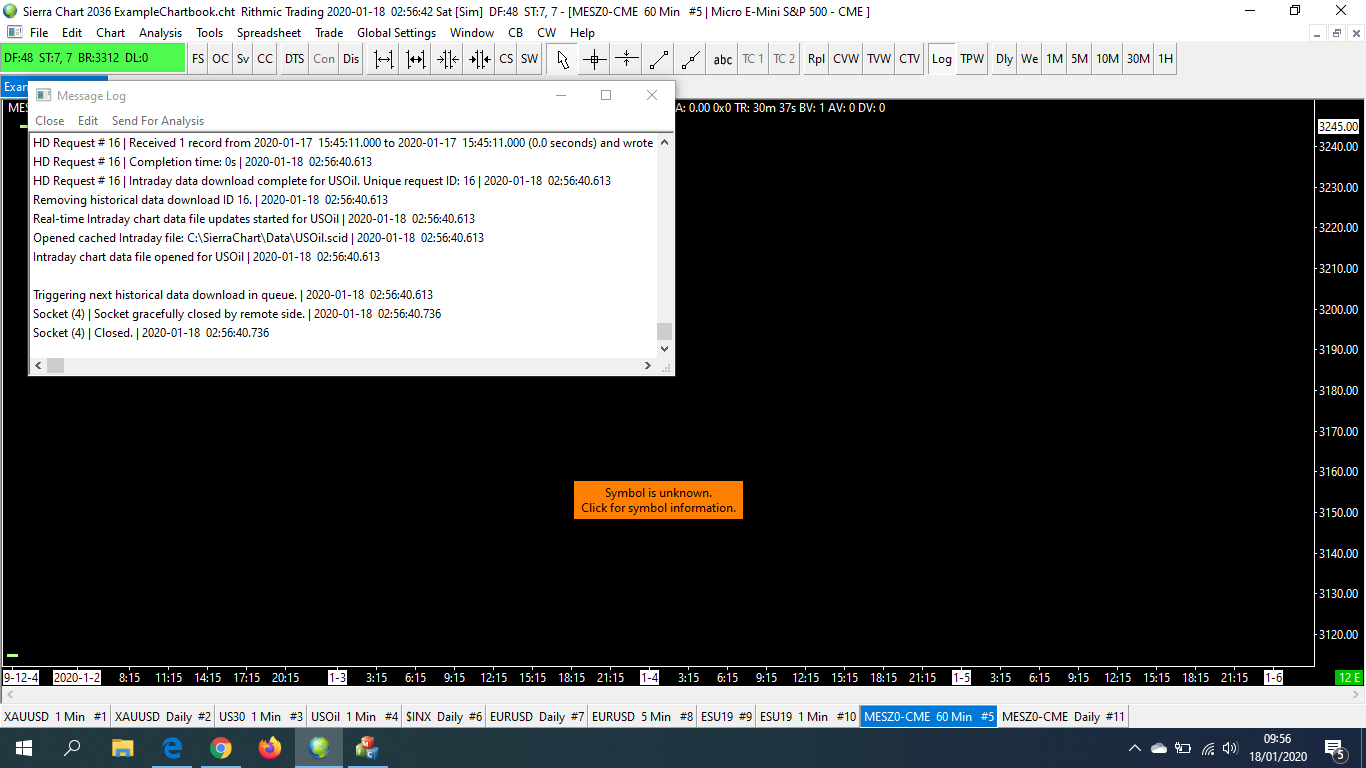Click Message Log vertical scrollbar down arrow
This screenshot has height=768, width=1366.
click(665, 349)
